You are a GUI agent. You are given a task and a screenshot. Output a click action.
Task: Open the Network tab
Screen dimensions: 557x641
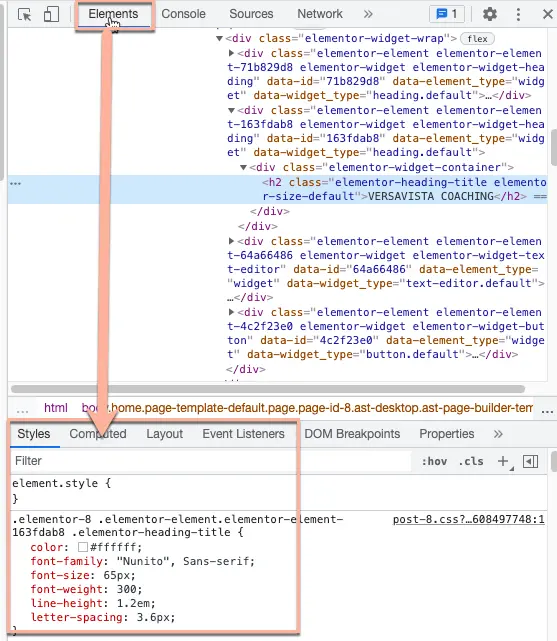click(320, 14)
